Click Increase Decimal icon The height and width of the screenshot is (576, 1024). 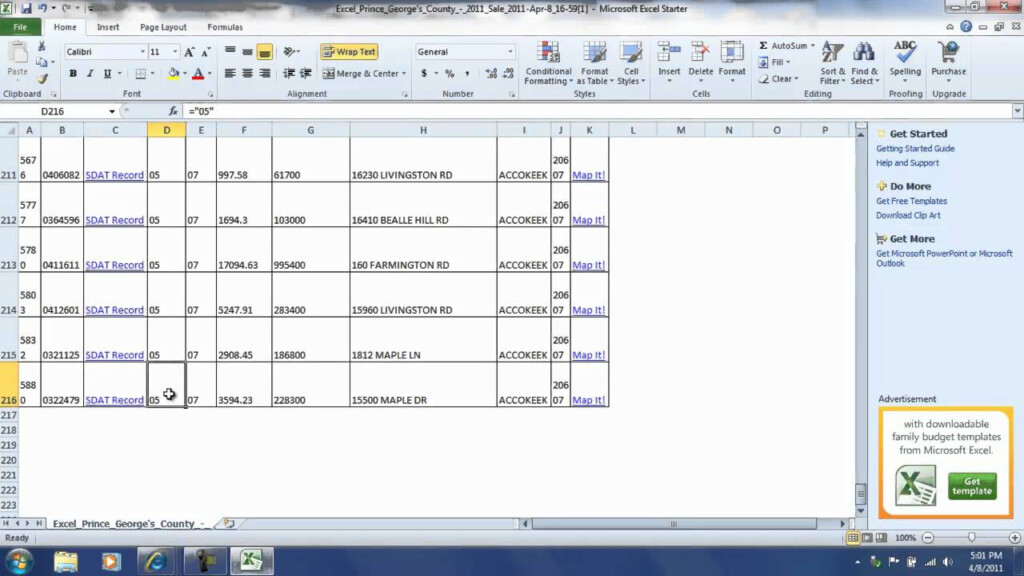pyautogui.click(x=491, y=74)
